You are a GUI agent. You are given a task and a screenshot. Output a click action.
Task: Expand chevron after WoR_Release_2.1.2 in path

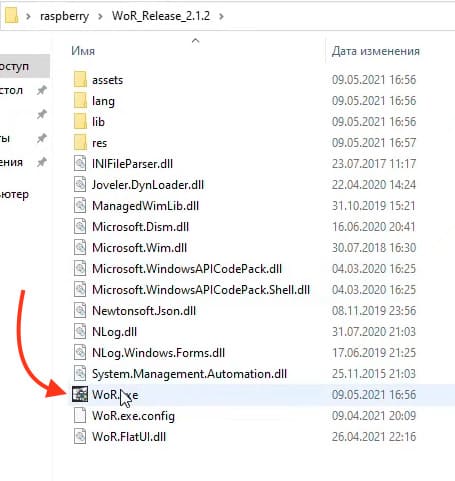click(x=221, y=16)
